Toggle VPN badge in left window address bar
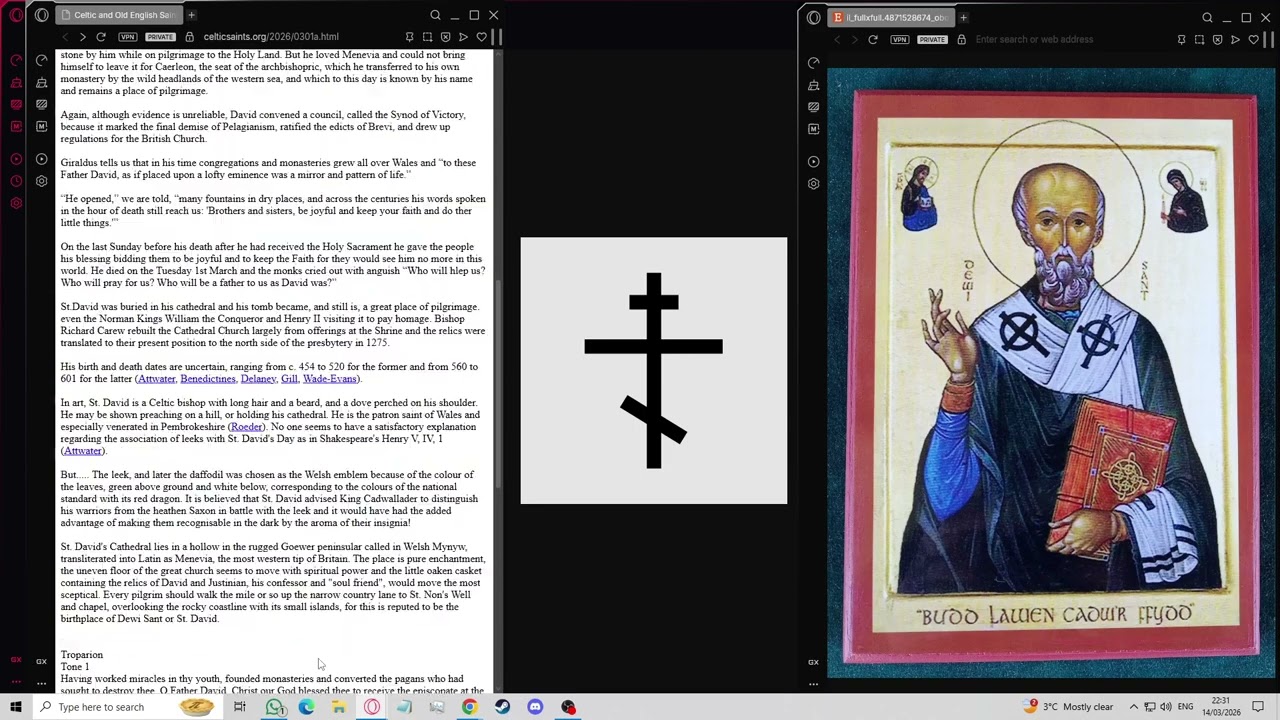The image size is (1280, 720). click(127, 37)
